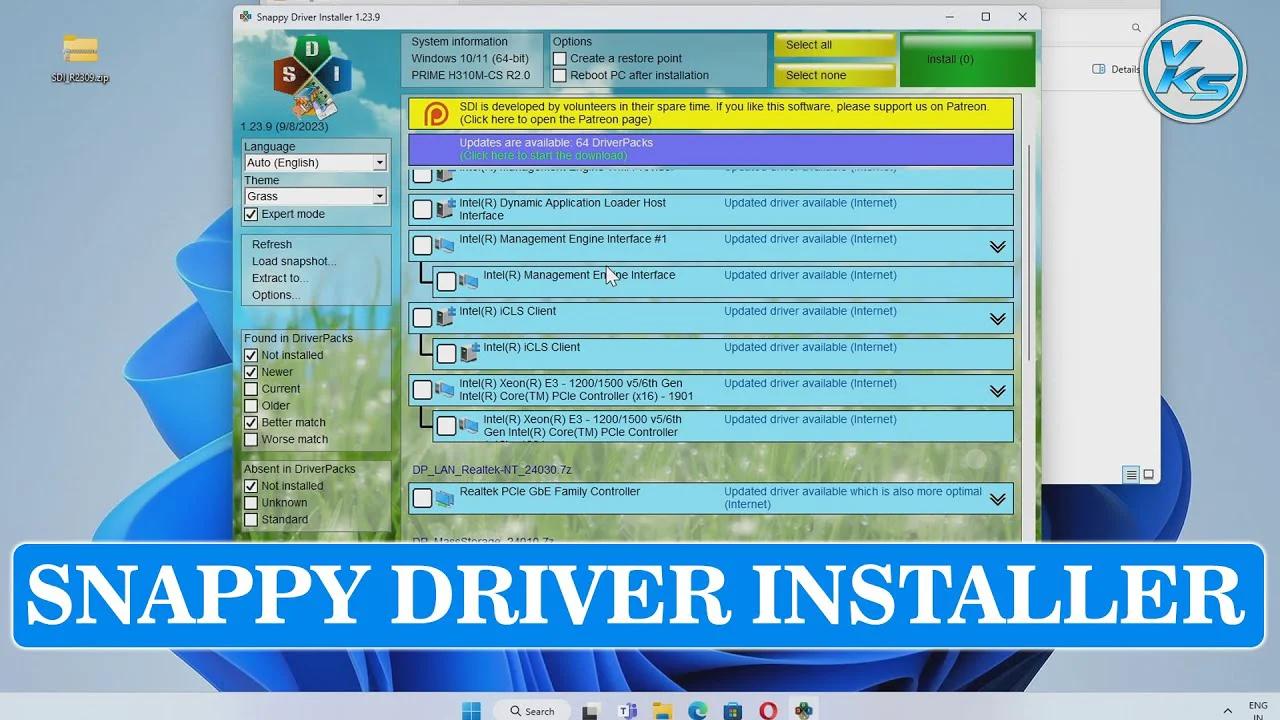Toggle the Expert mode checkbox
The width and height of the screenshot is (1280, 720).
(251, 214)
